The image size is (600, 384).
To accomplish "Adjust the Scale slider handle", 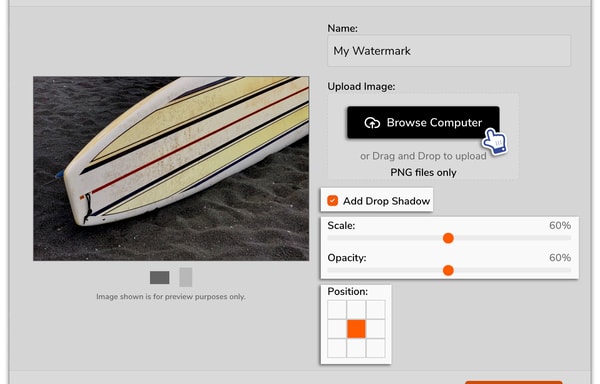I will pos(448,238).
